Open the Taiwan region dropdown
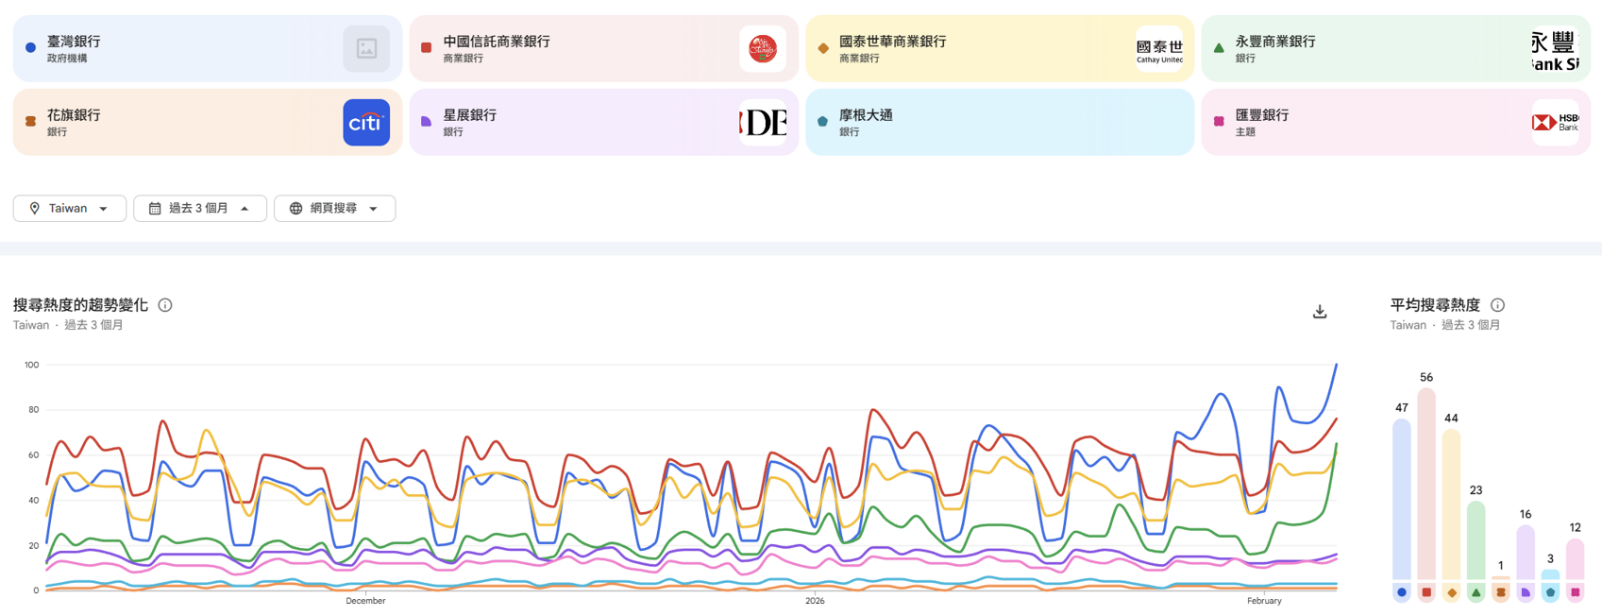Viewport: 1602px width, 616px height. point(69,208)
